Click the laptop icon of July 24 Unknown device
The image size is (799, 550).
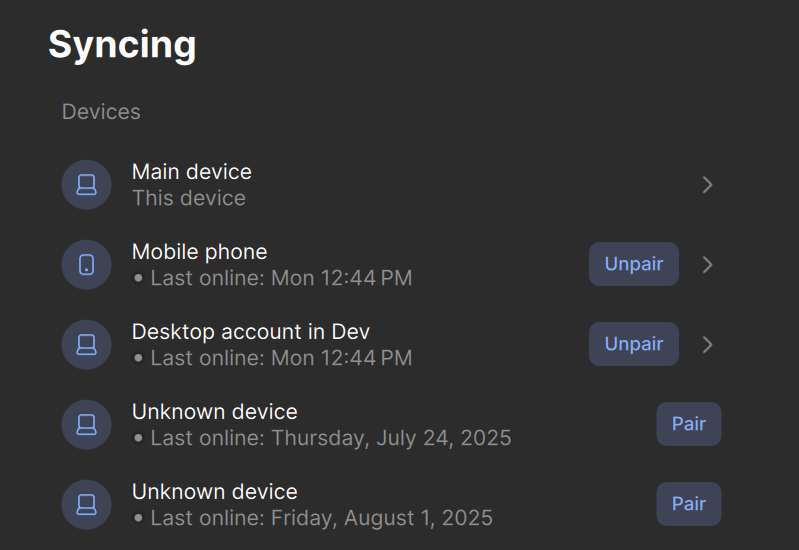point(87,425)
